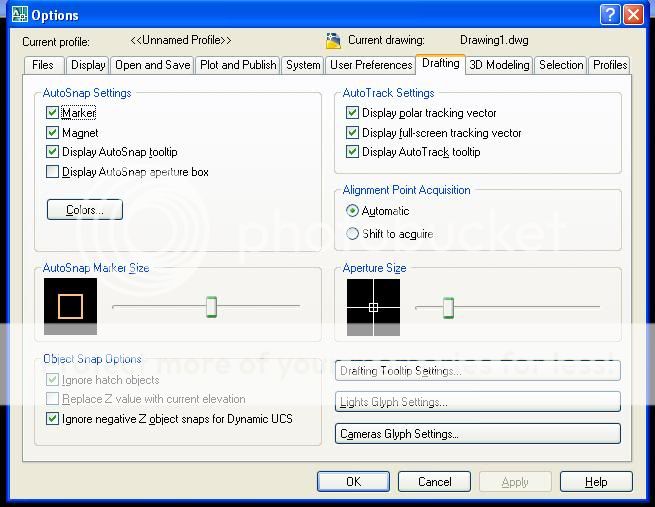
Task: Click the Cancel button
Action: click(x=434, y=482)
